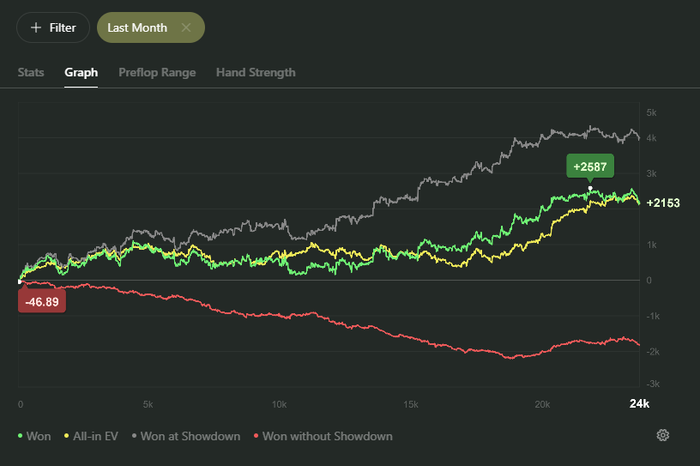The image size is (700, 466).
Task: Click the +2587 peak value tooltip
Action: click(590, 166)
